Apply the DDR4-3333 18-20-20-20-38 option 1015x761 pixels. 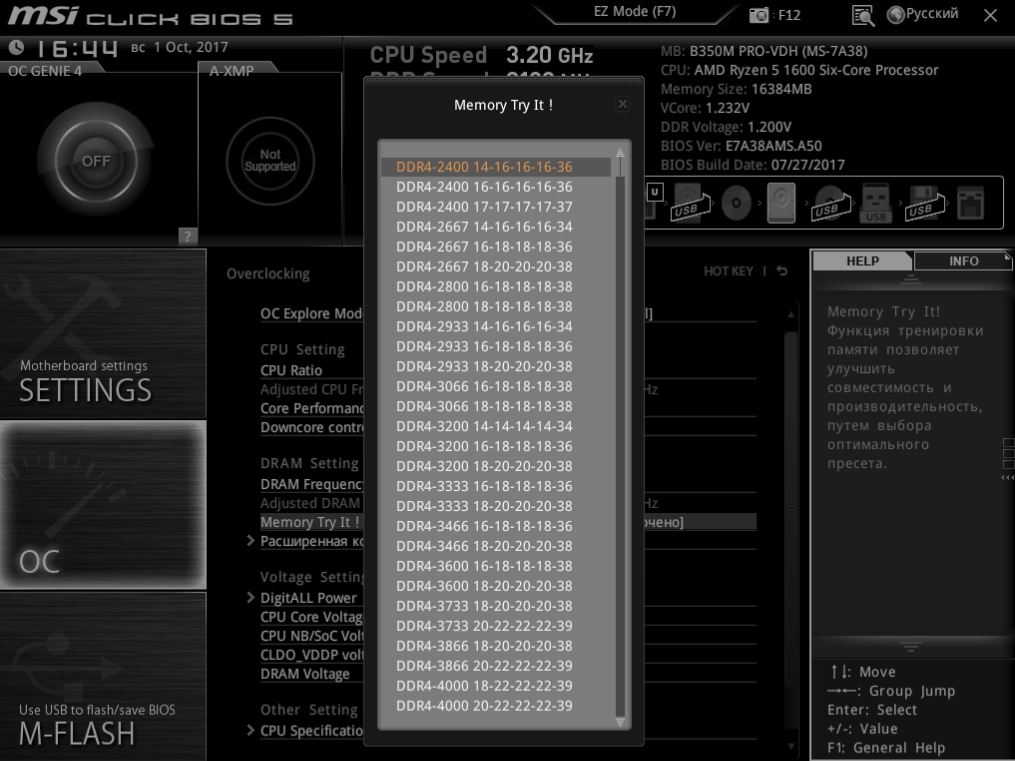(x=496, y=506)
